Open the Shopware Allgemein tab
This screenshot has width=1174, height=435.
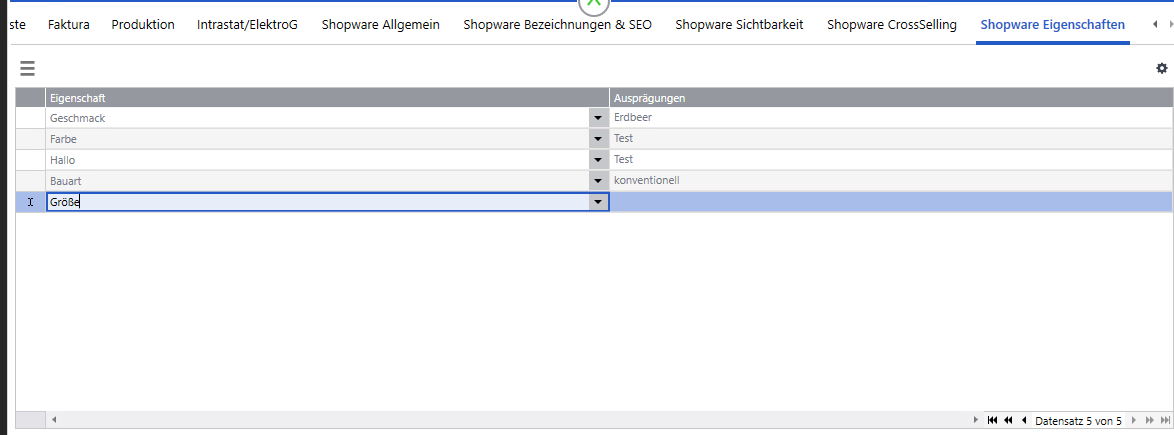[380, 25]
